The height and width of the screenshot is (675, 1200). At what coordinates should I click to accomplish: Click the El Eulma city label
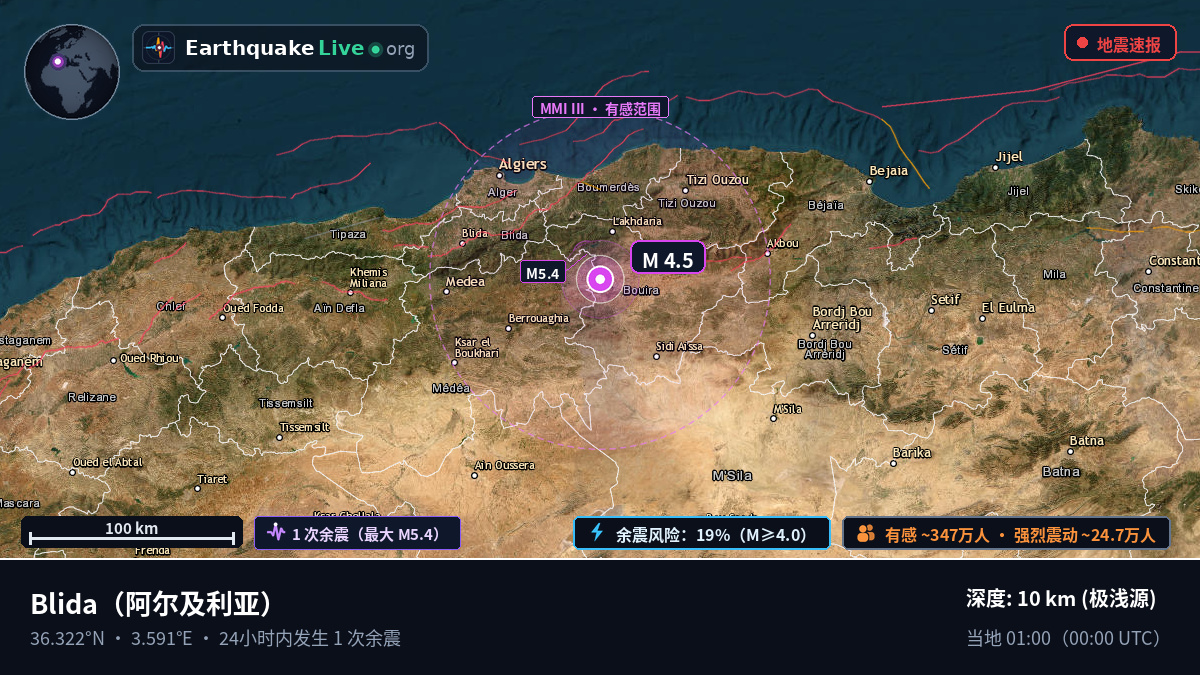[x=1008, y=307]
